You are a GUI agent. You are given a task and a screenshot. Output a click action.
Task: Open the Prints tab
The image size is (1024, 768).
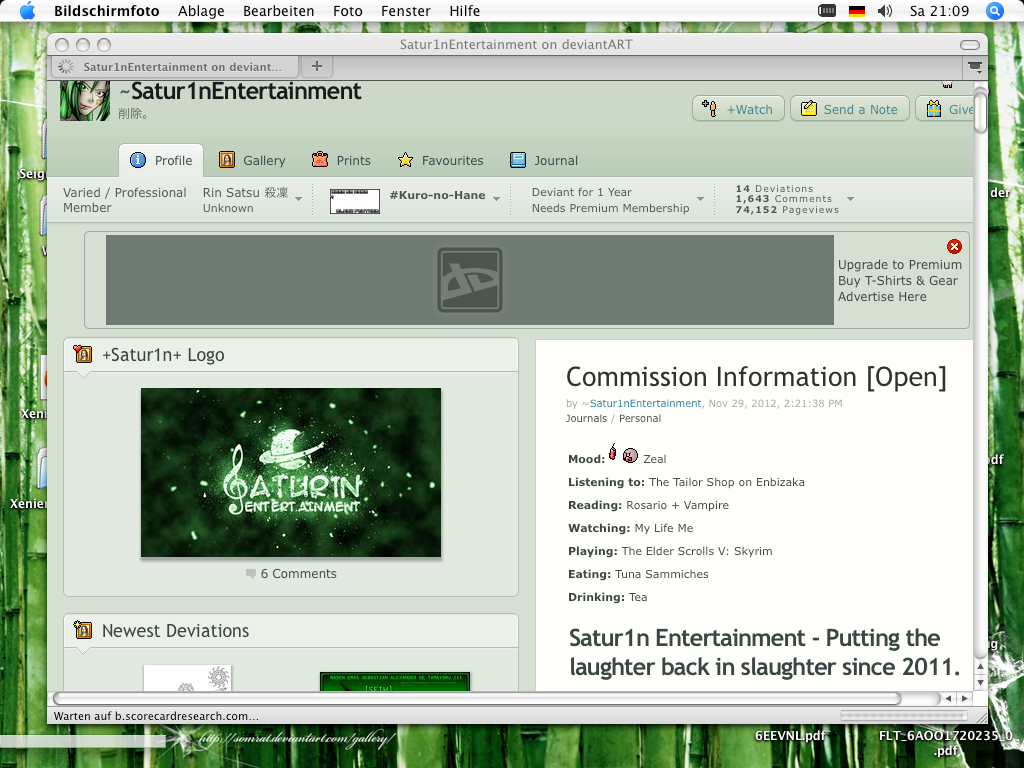point(341,160)
